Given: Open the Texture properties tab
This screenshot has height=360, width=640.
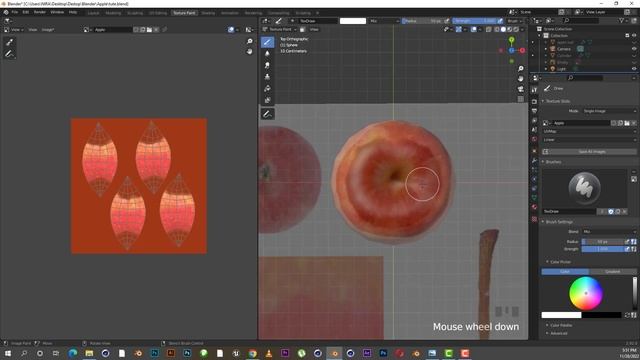Looking at the screenshot, I should coord(534,219).
